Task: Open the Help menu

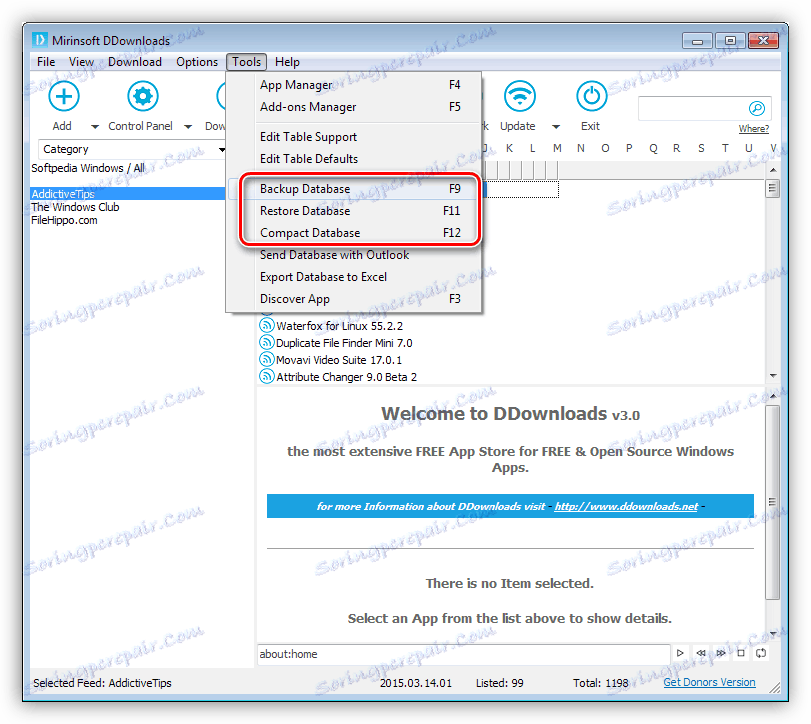Action: [x=287, y=62]
